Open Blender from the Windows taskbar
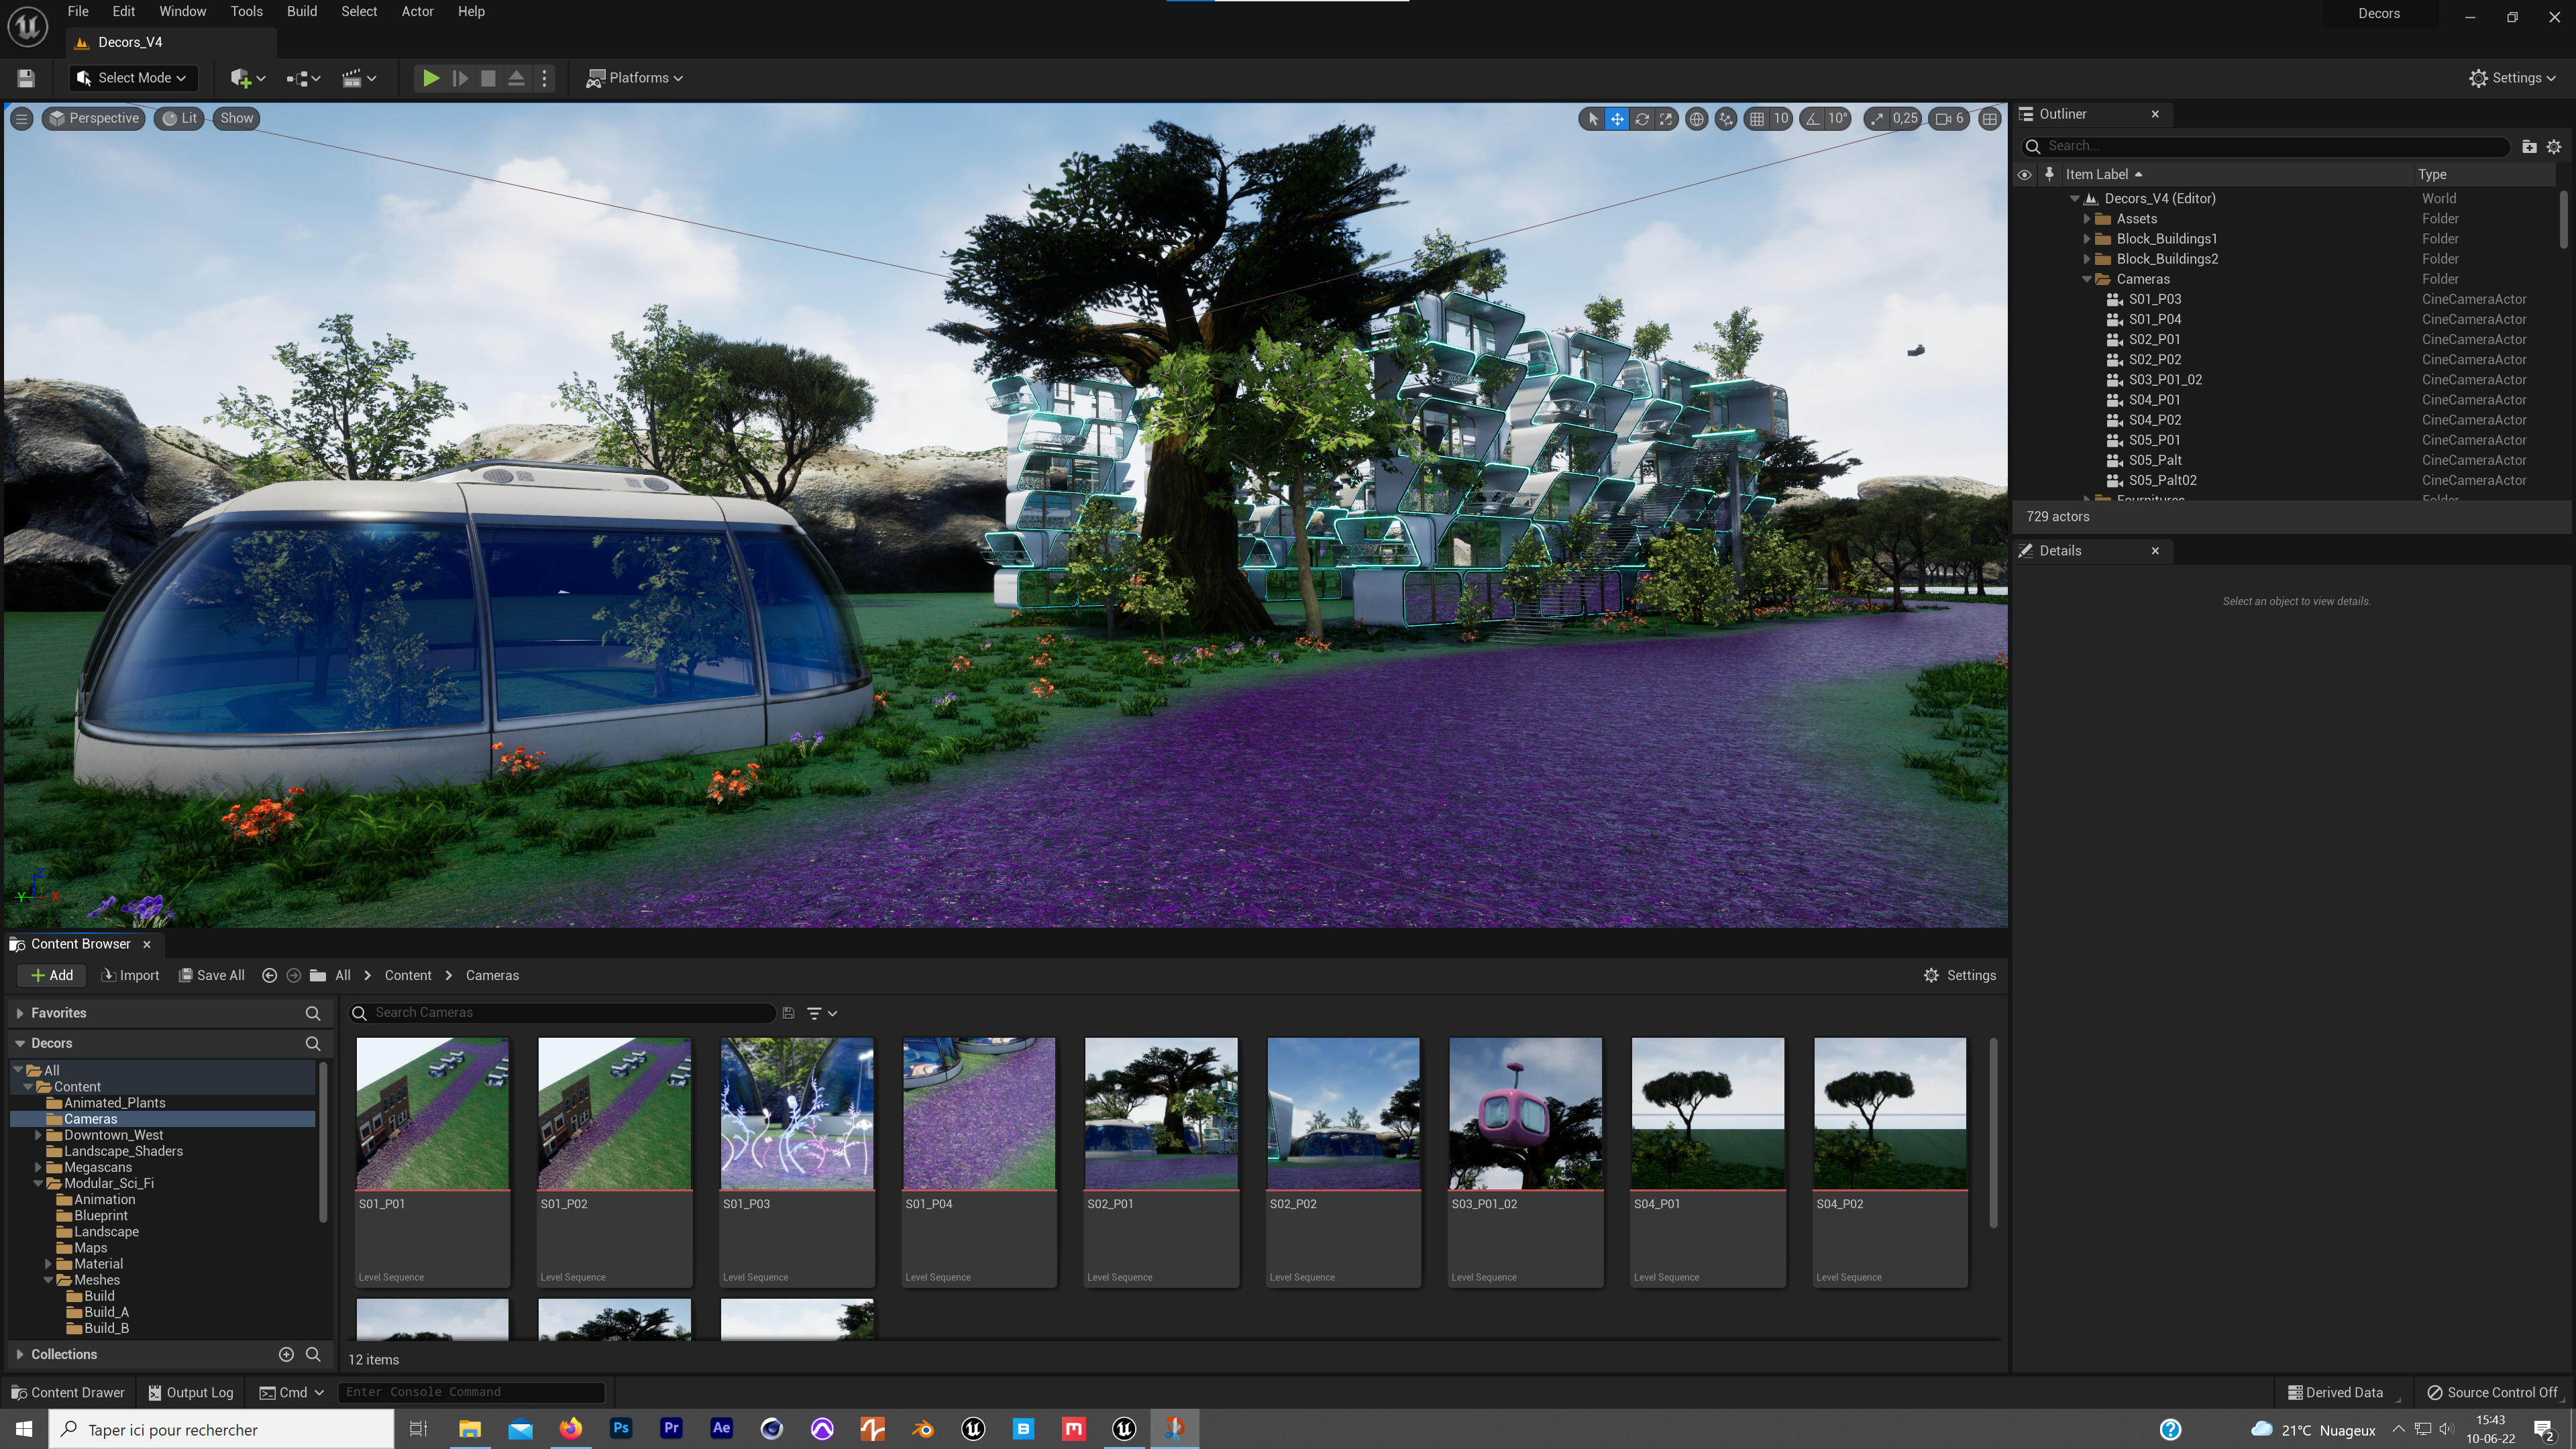The width and height of the screenshot is (2576, 1449). 922,1429
